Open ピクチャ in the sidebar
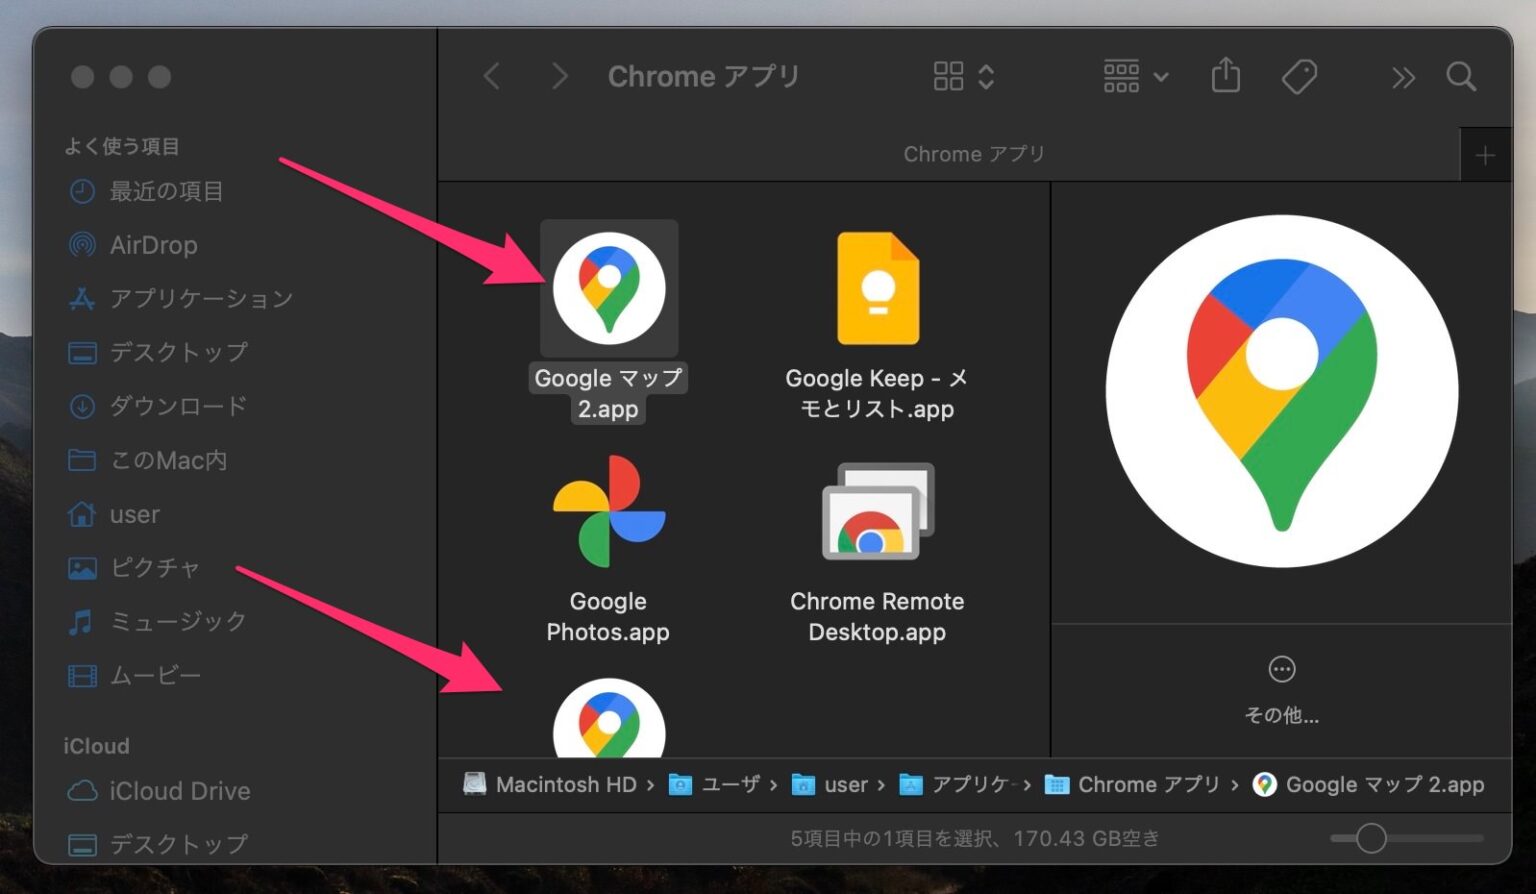This screenshot has height=894, width=1536. (155, 568)
